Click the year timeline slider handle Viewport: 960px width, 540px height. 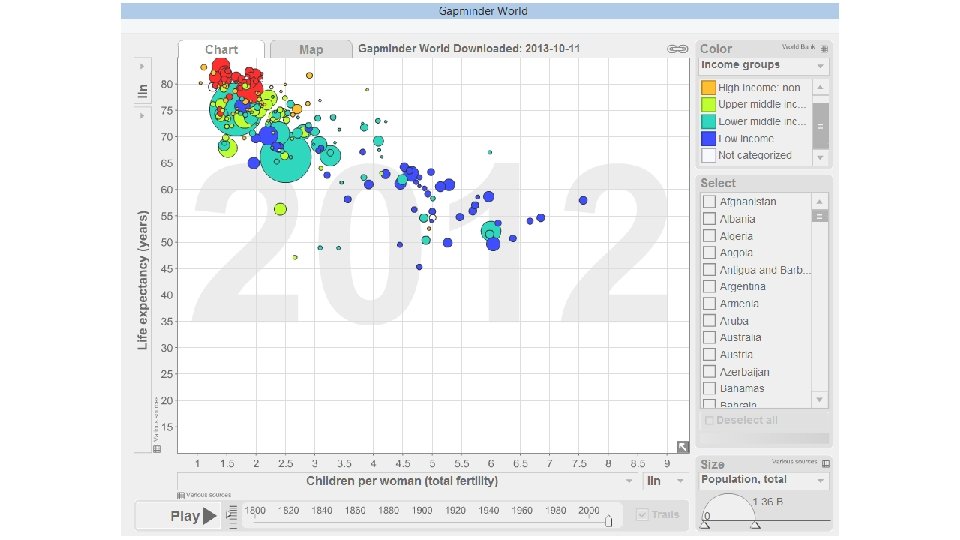point(608,521)
